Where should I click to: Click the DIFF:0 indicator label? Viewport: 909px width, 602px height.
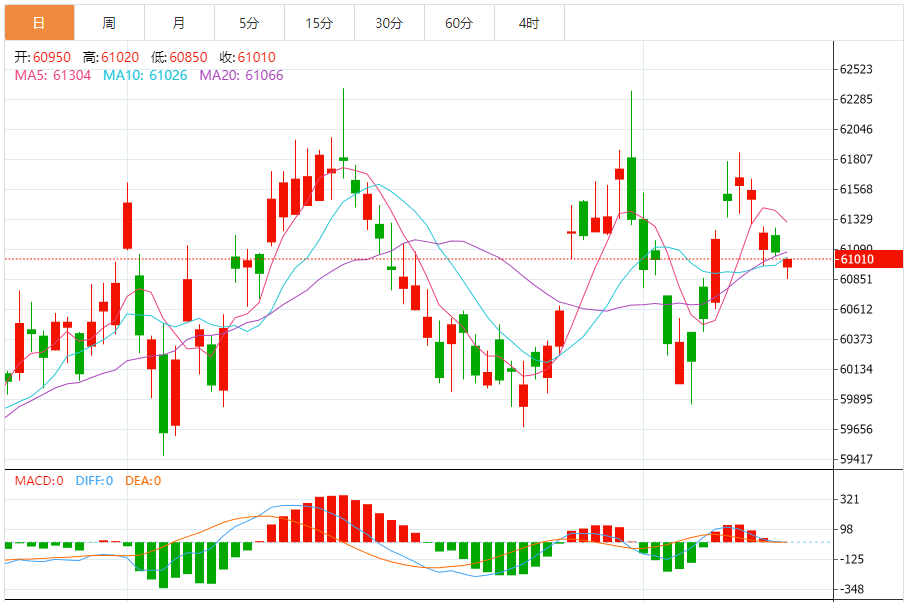pos(94,481)
